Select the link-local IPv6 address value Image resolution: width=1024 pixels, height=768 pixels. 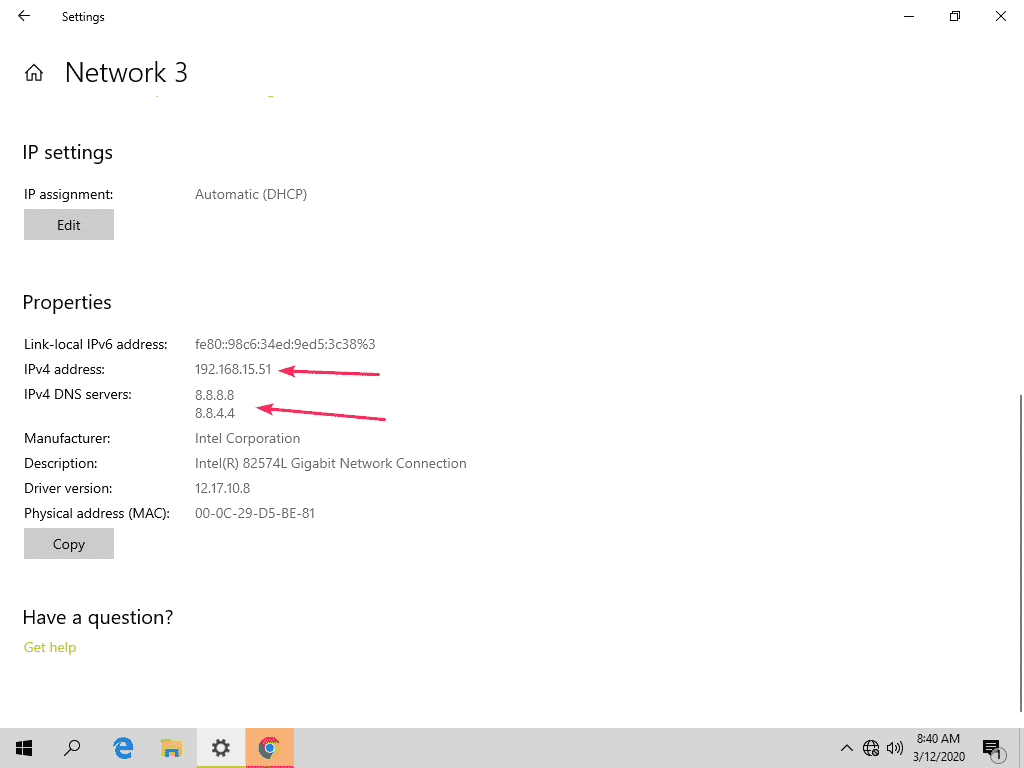(x=285, y=344)
